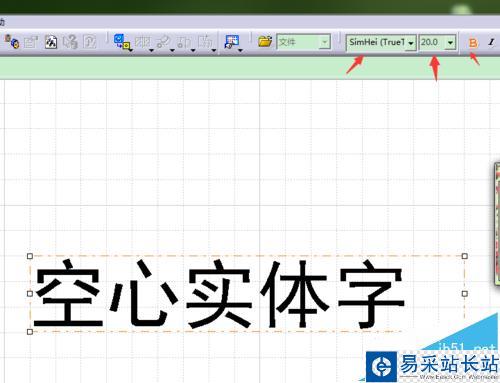Viewport: 500px width, 383px height.
Task: Click the greyed link-shaped icon
Action: coord(163,41)
